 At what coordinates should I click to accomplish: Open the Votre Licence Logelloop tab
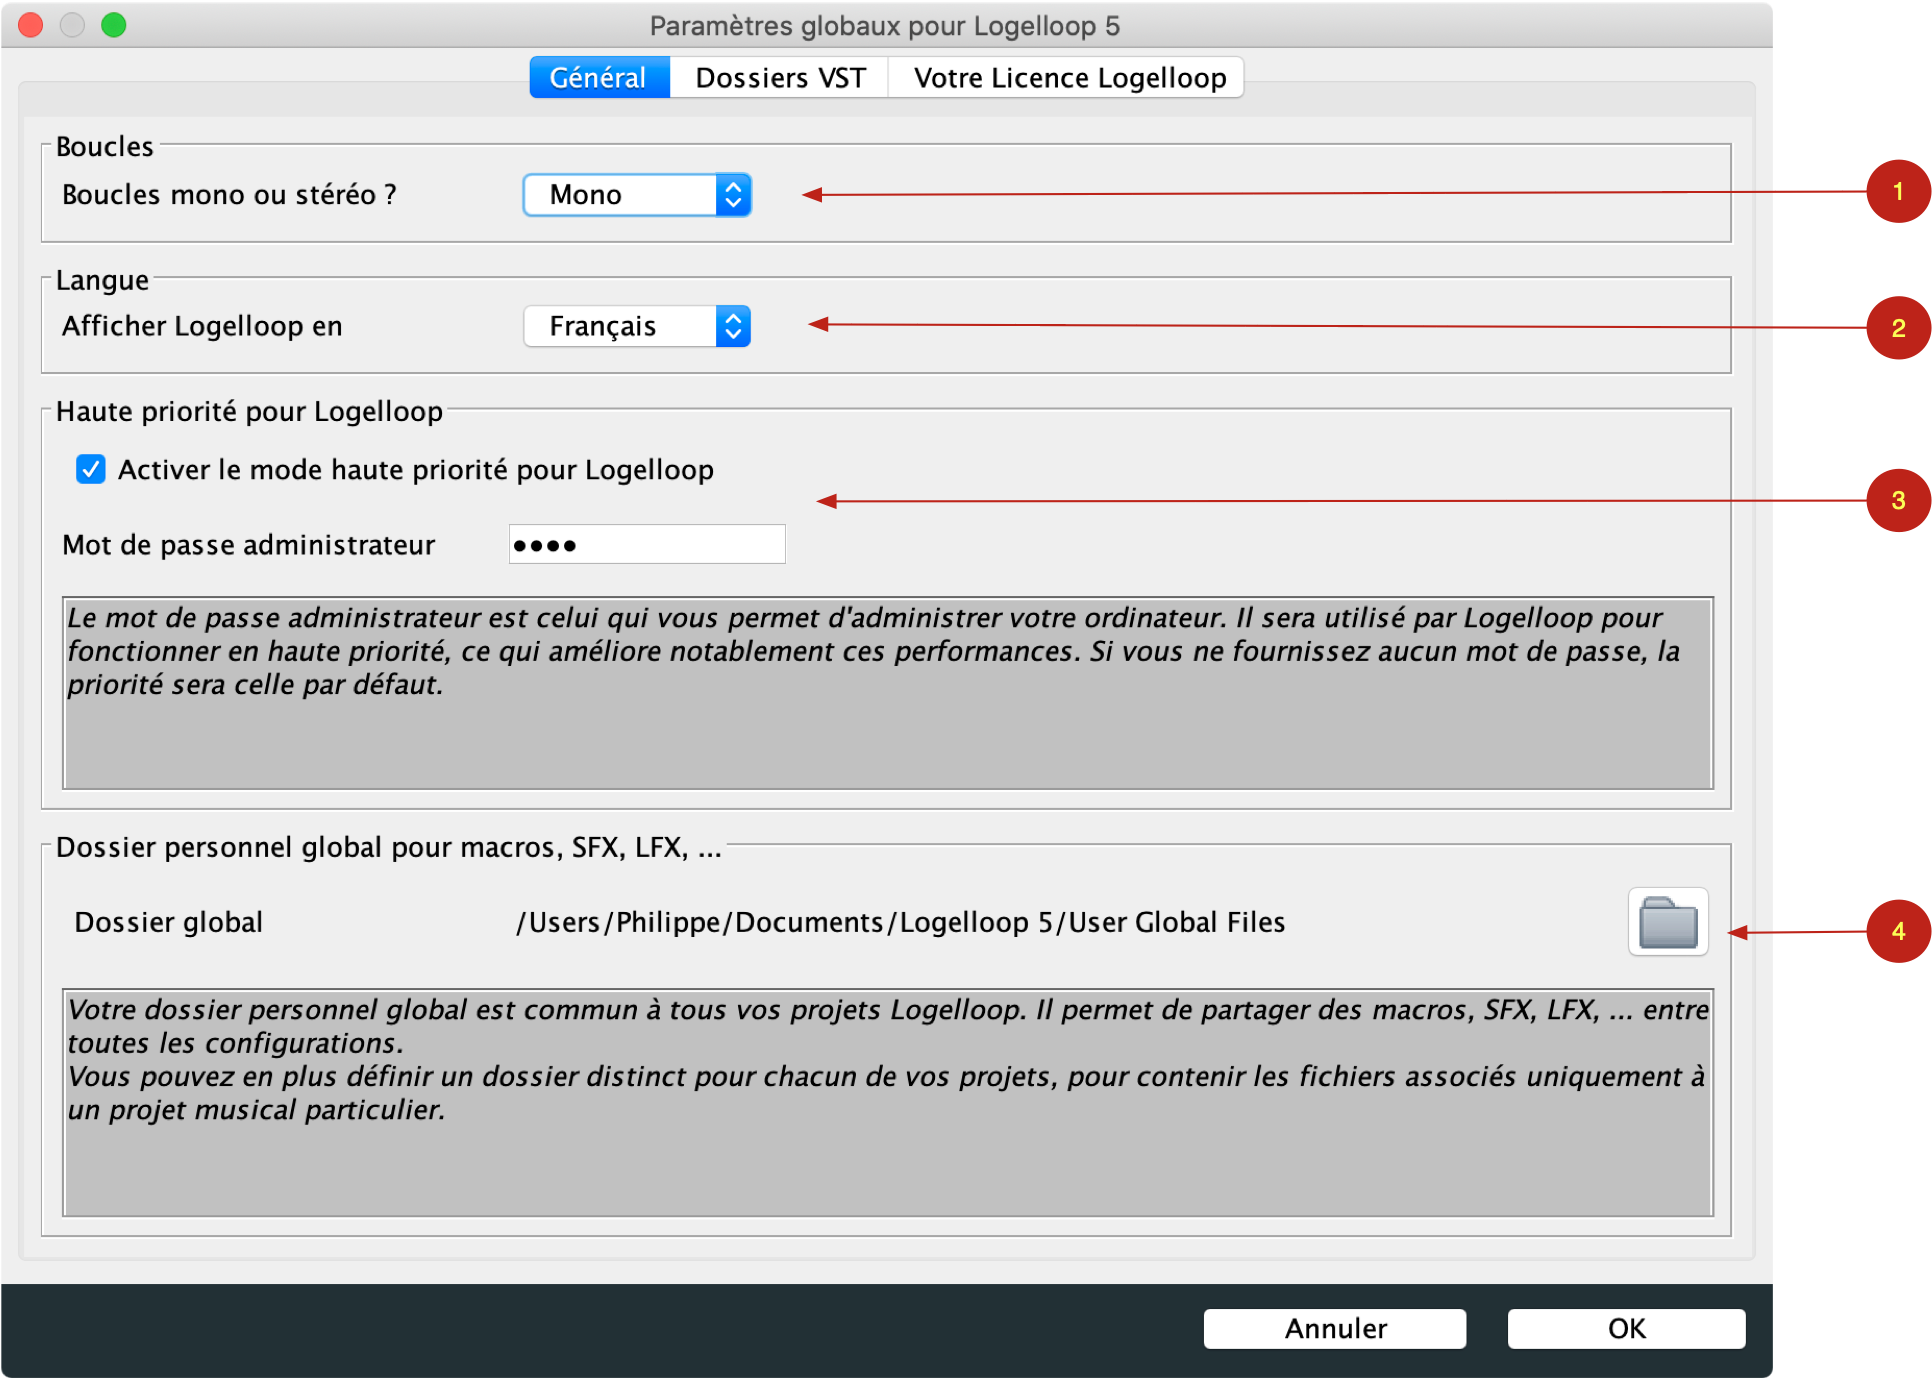[1068, 78]
